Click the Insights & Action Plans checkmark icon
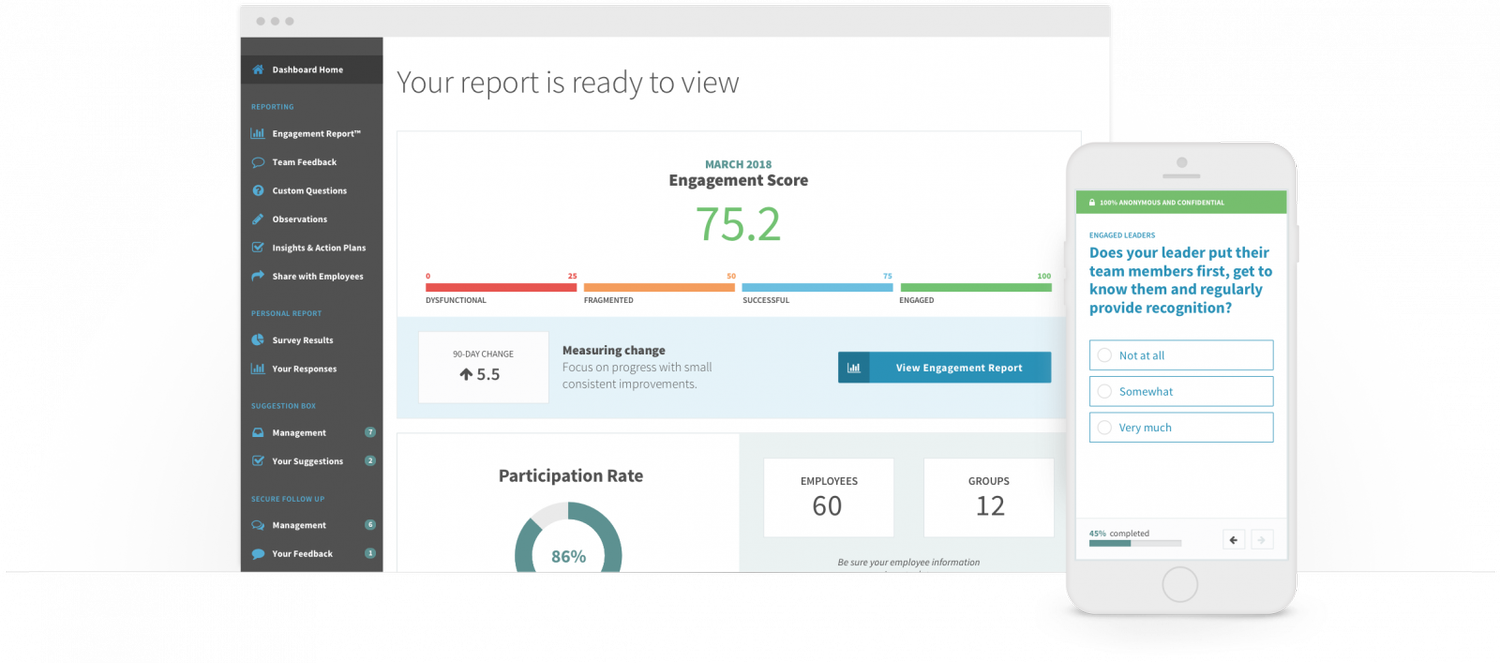Screen dimensions: 1500x663 click(x=258, y=248)
